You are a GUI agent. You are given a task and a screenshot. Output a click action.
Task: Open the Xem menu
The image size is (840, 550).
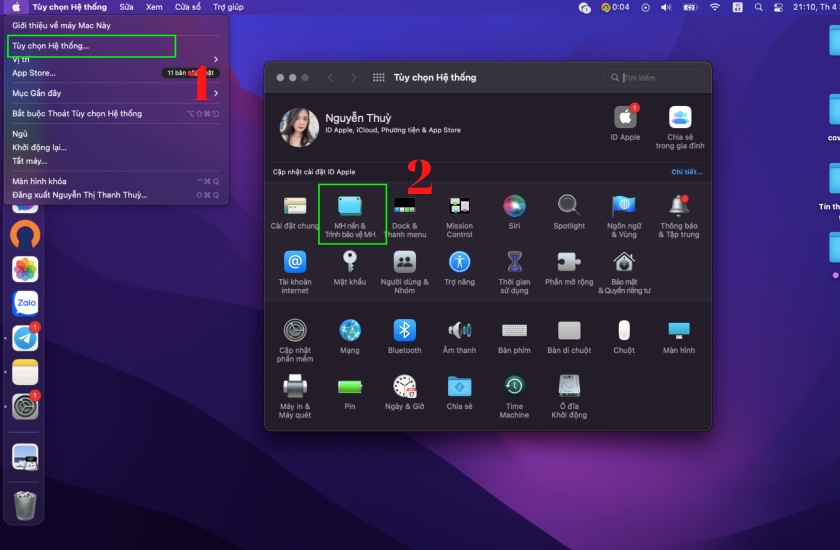tap(154, 7)
